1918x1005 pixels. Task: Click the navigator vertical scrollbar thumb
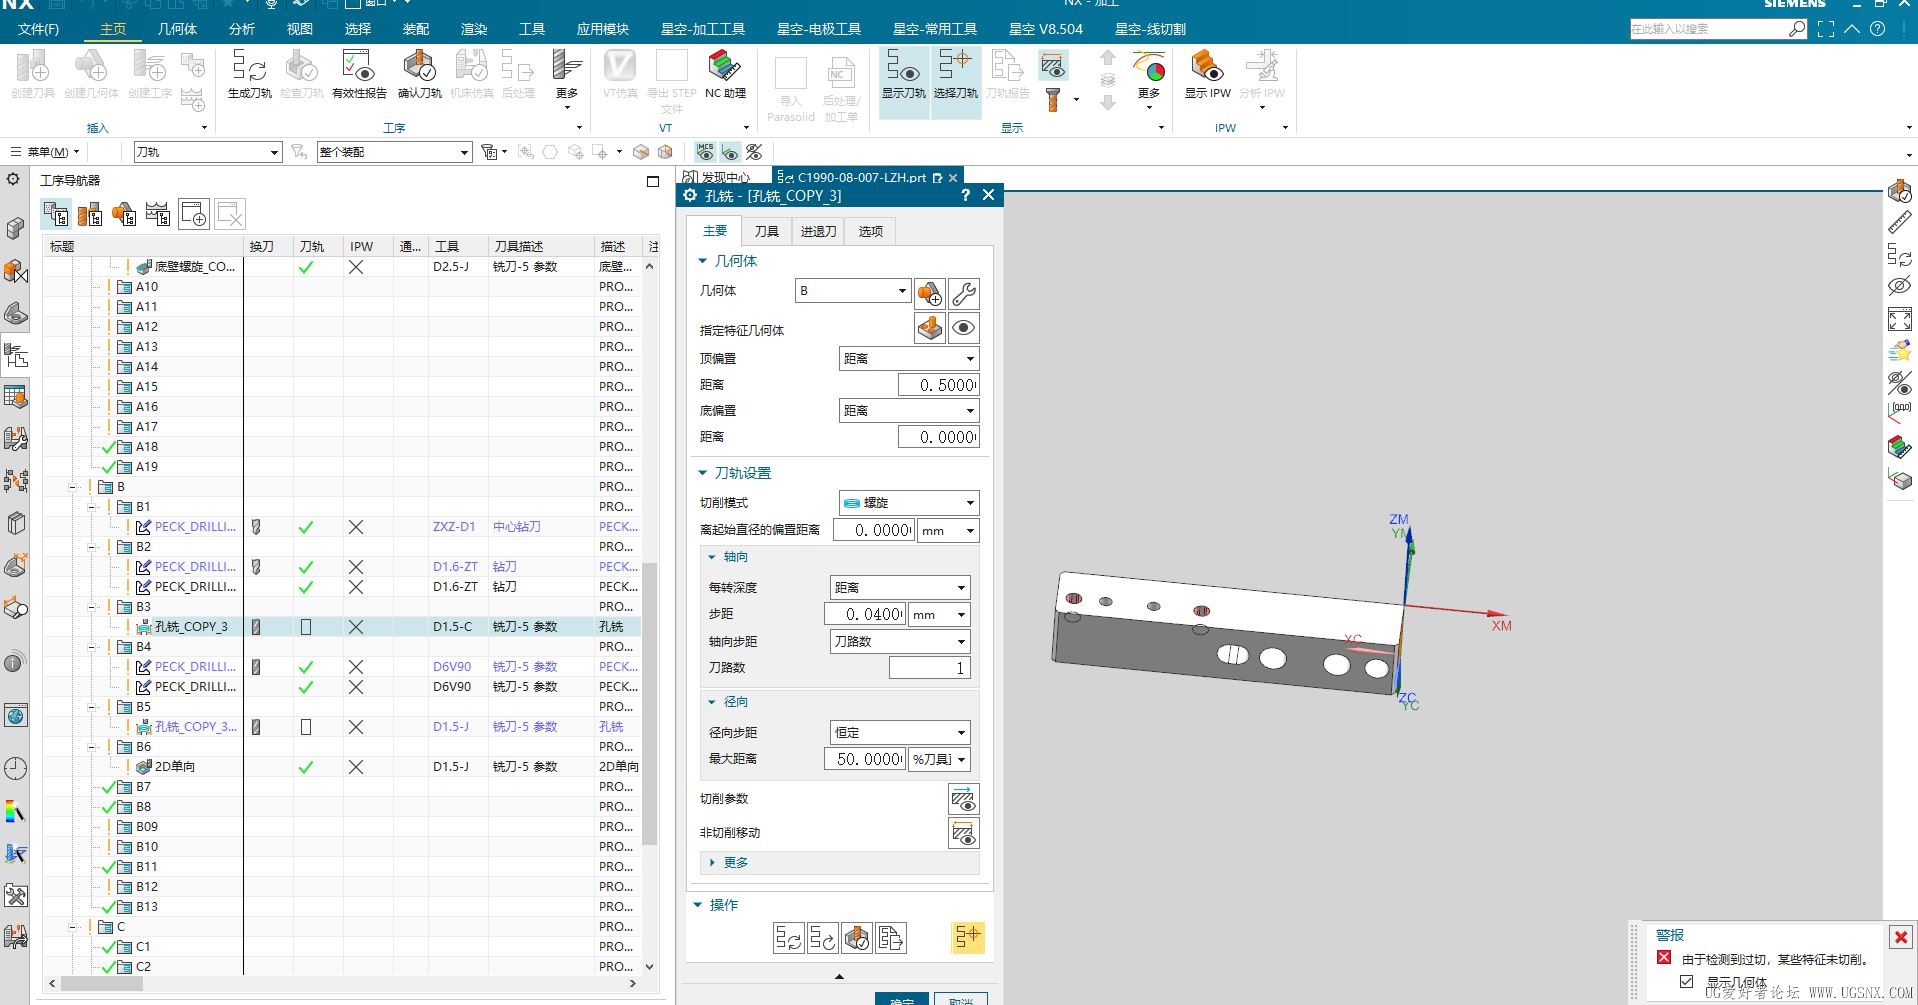click(649, 705)
